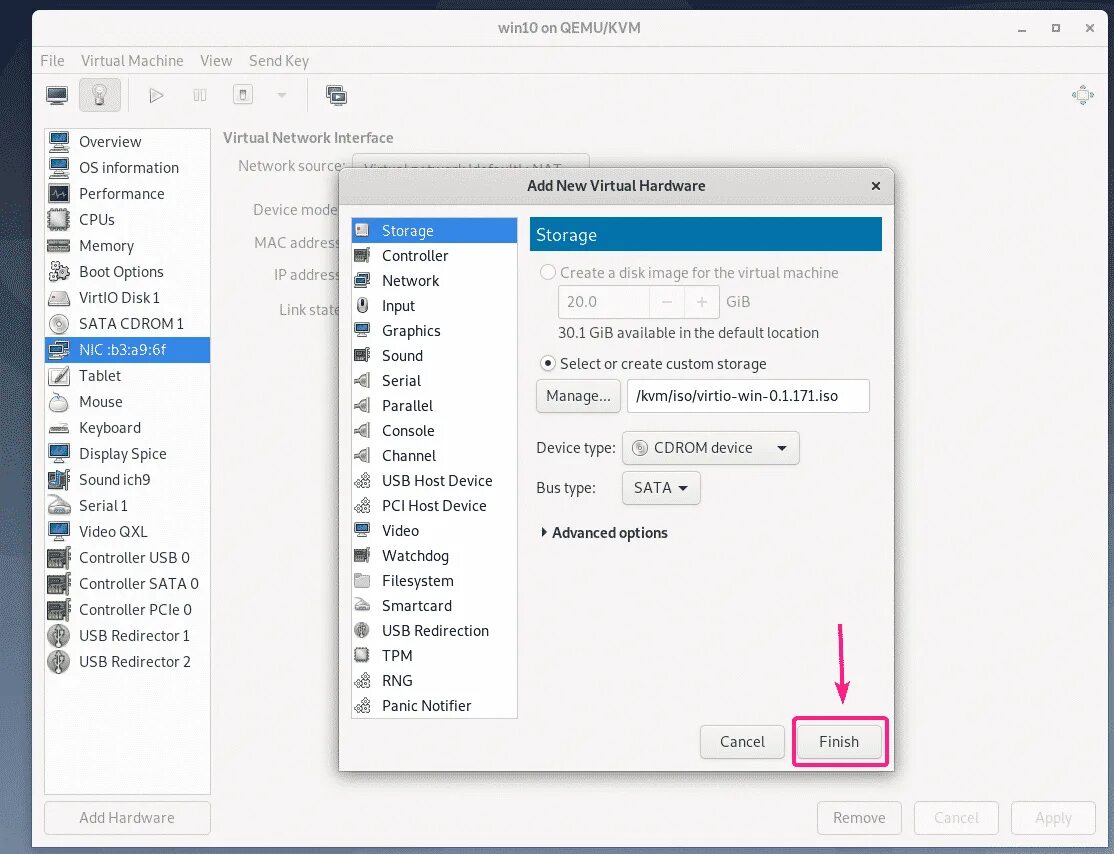The width and height of the screenshot is (1114, 854).
Task: Click the USB Redirector 1 icon
Action: pos(59,636)
